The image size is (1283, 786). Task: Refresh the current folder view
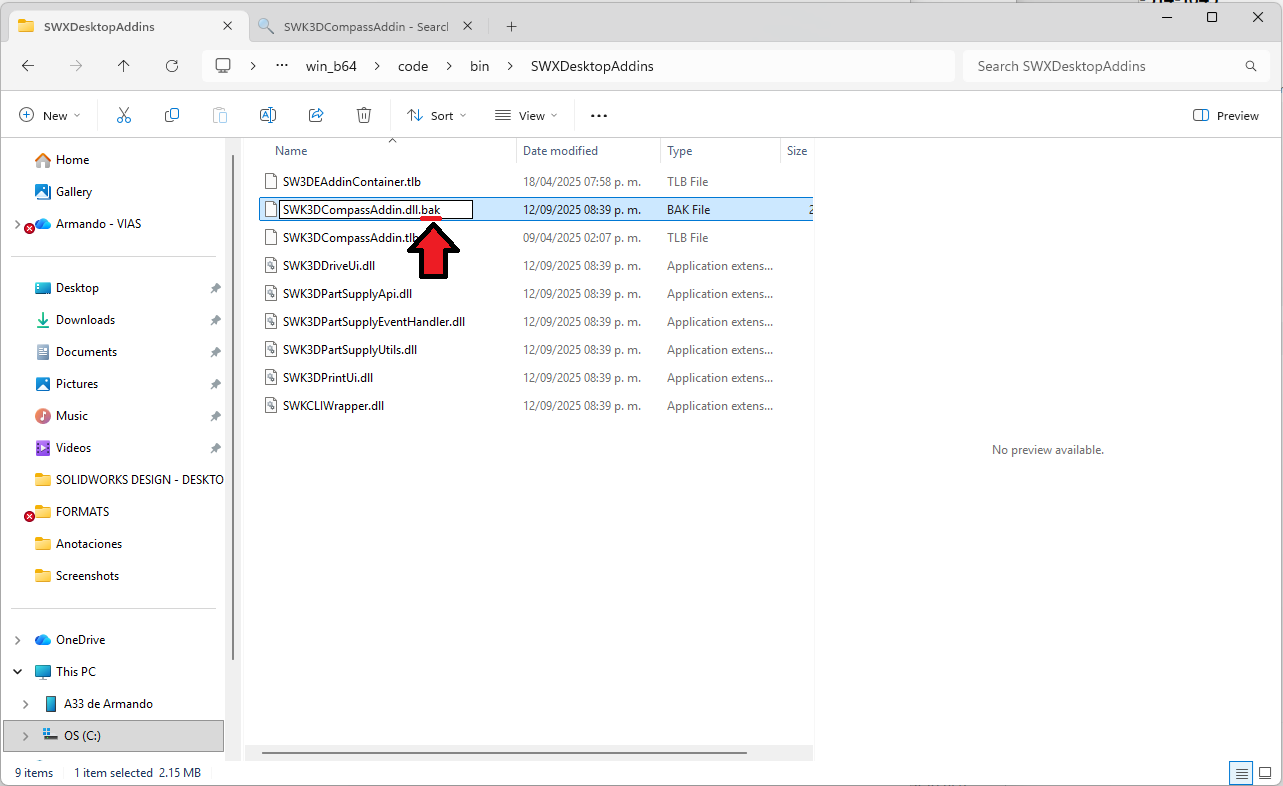pyautogui.click(x=172, y=66)
